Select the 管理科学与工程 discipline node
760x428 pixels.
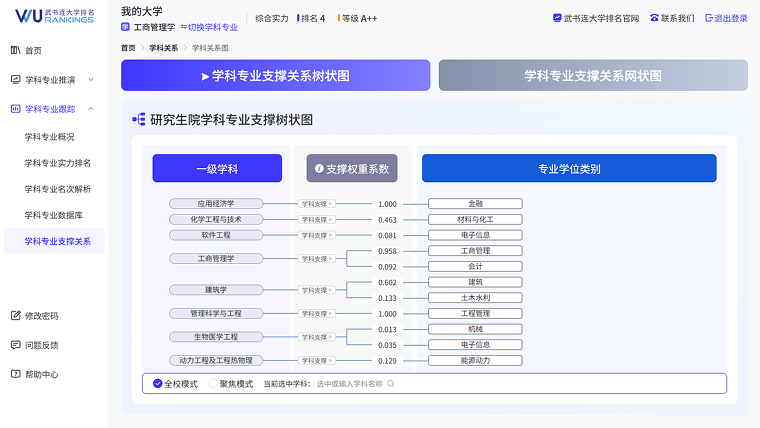point(216,313)
